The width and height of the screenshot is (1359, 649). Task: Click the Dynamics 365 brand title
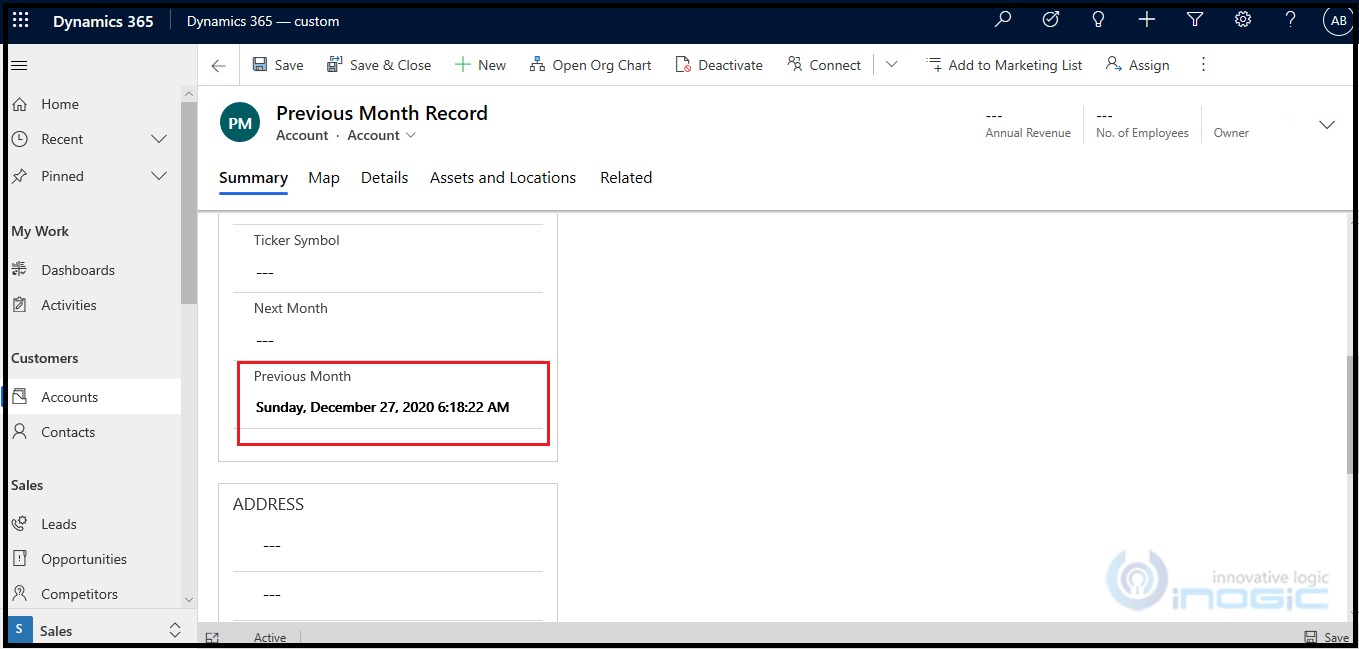(x=103, y=21)
